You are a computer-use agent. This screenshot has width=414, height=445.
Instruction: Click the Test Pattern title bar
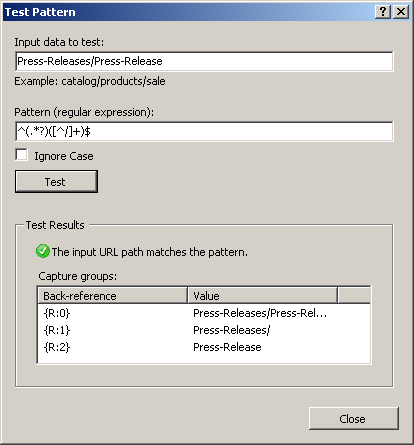pos(188,12)
